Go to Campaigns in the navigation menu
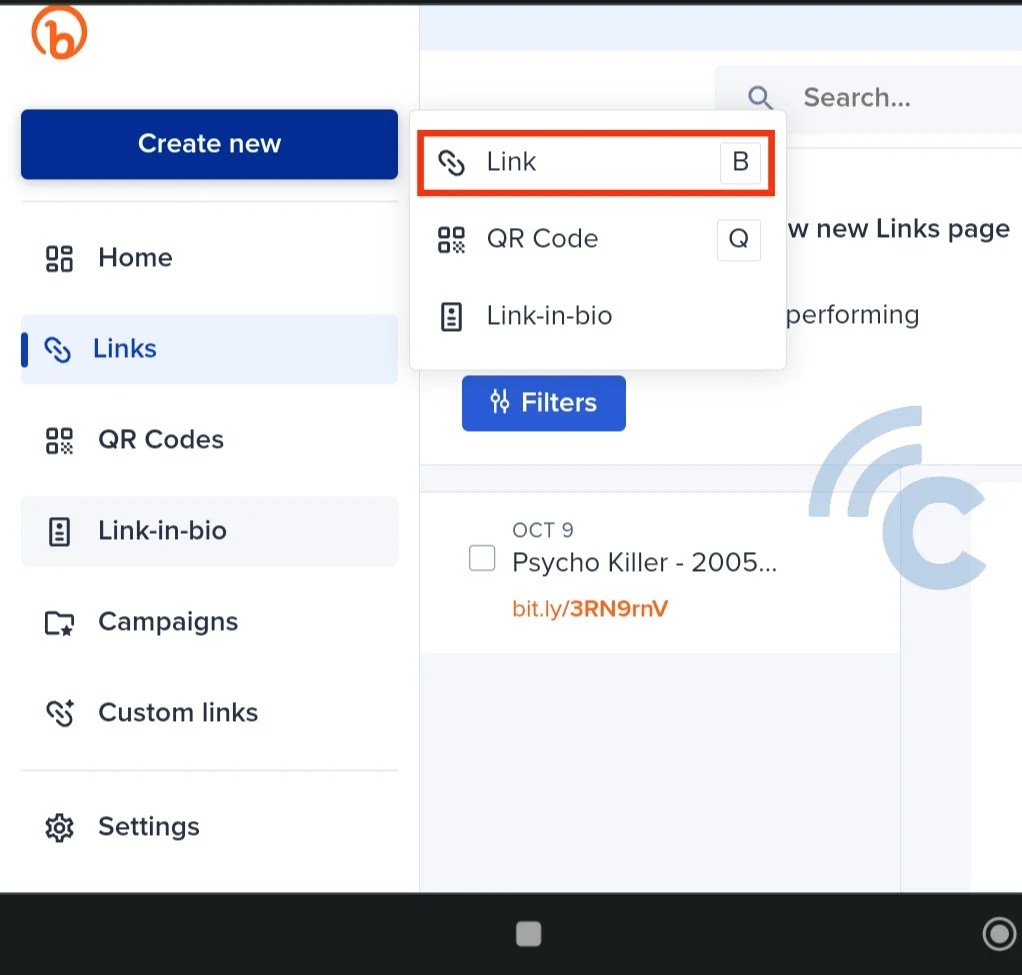The width and height of the screenshot is (1022, 975). [x=167, y=622]
